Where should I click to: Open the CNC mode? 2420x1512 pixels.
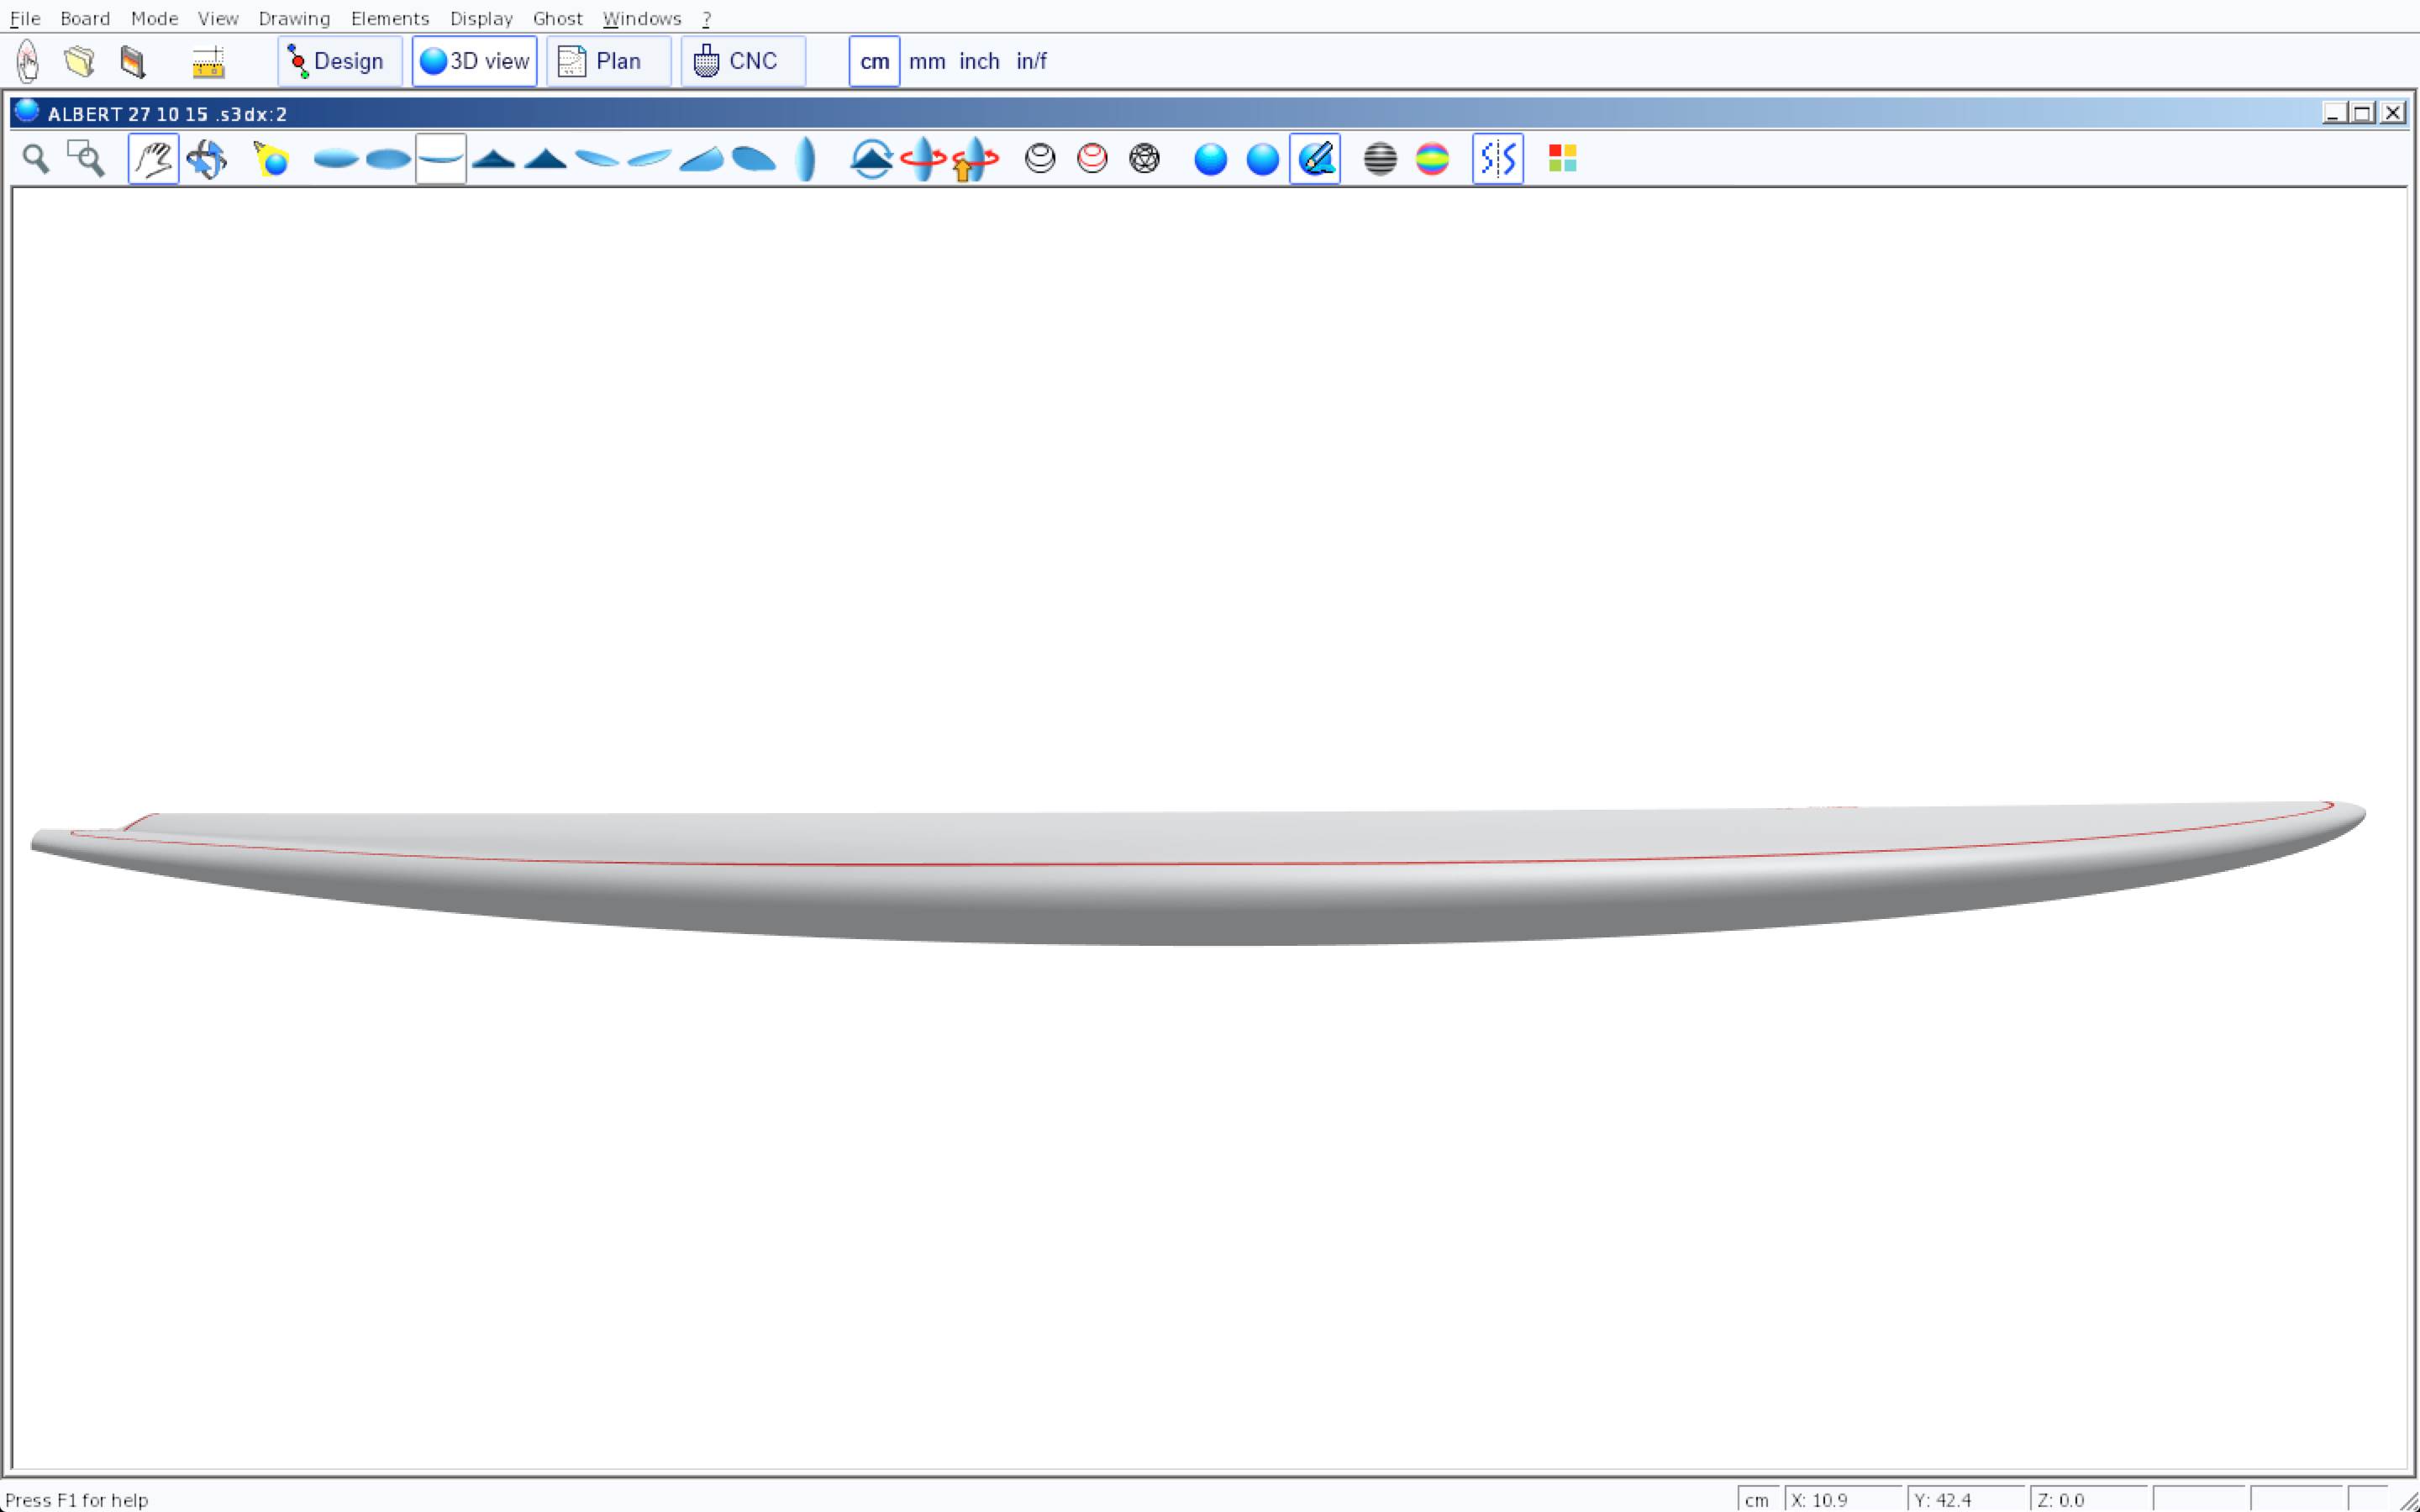pyautogui.click(x=742, y=62)
